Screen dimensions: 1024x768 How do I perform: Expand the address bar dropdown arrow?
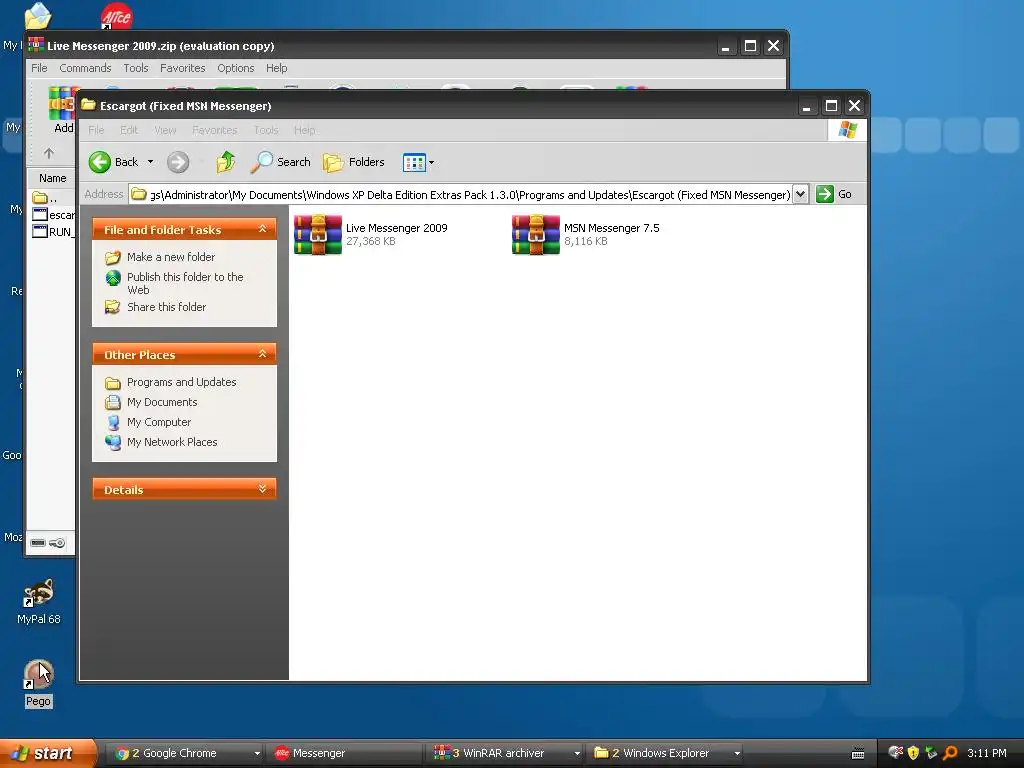tap(800, 194)
